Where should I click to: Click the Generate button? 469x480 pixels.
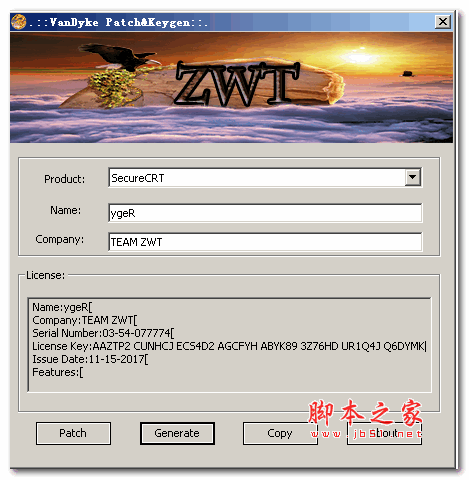click(x=177, y=433)
